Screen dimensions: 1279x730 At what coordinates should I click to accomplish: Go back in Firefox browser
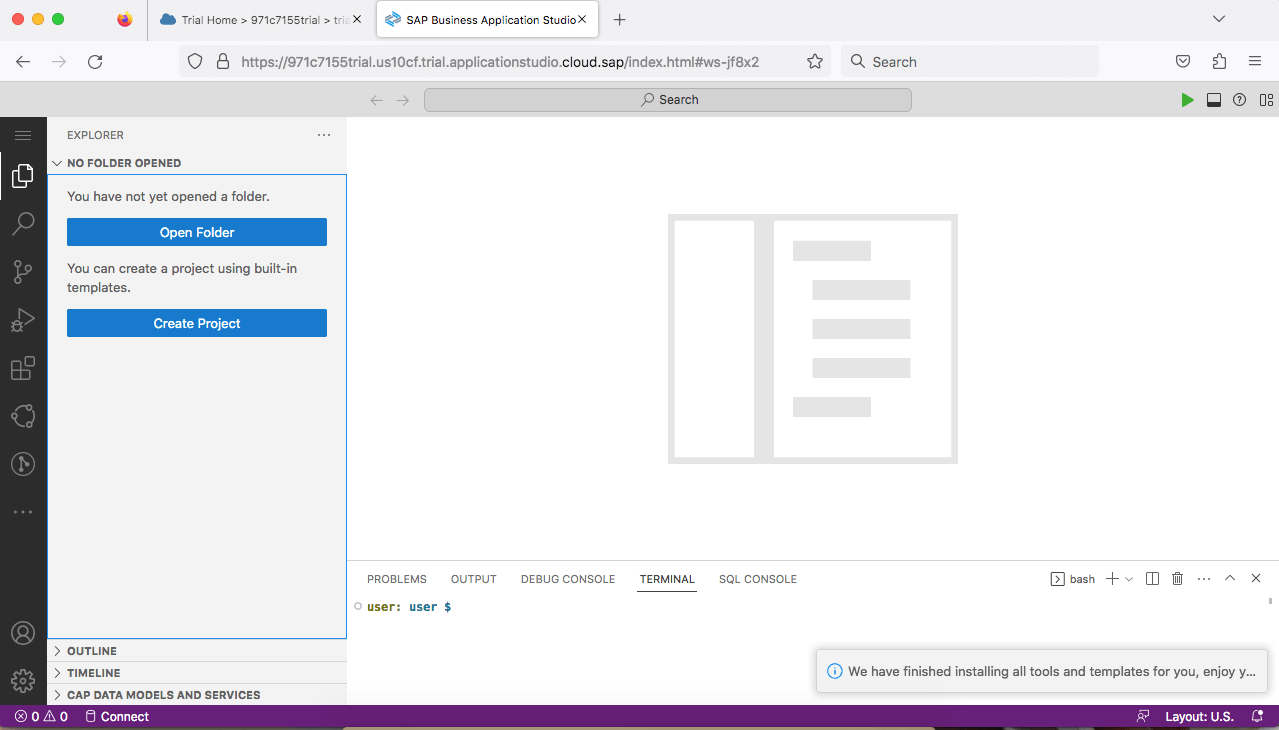(x=23, y=62)
